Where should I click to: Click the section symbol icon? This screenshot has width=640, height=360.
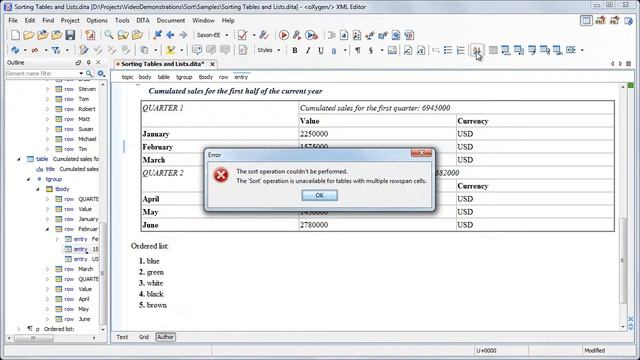tap(371, 50)
